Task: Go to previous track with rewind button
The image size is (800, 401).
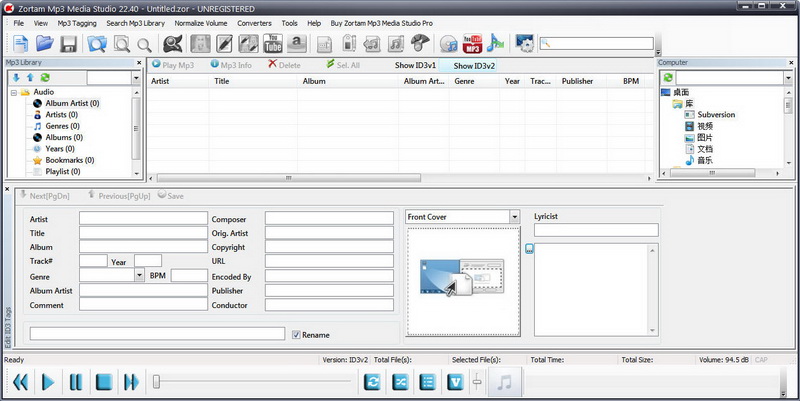Action: pos(20,382)
